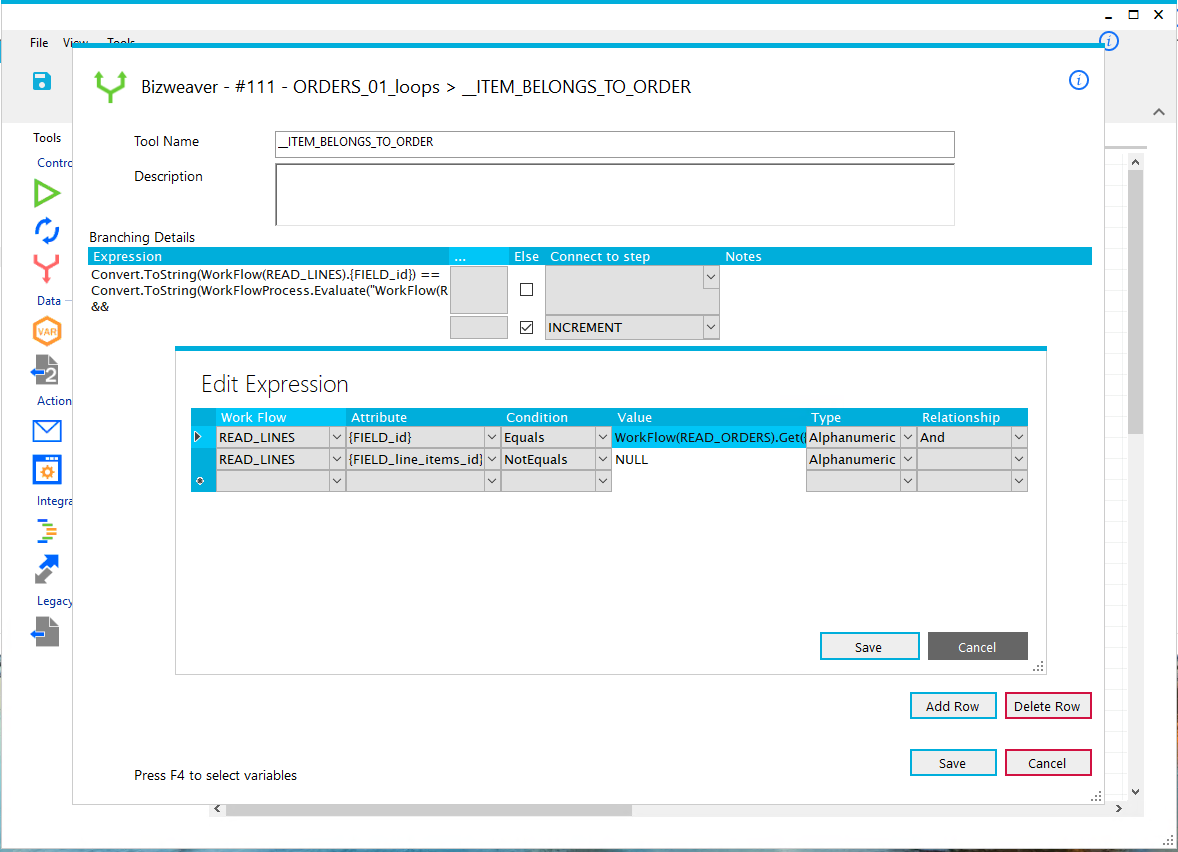Select the green Start play tool

[47, 193]
